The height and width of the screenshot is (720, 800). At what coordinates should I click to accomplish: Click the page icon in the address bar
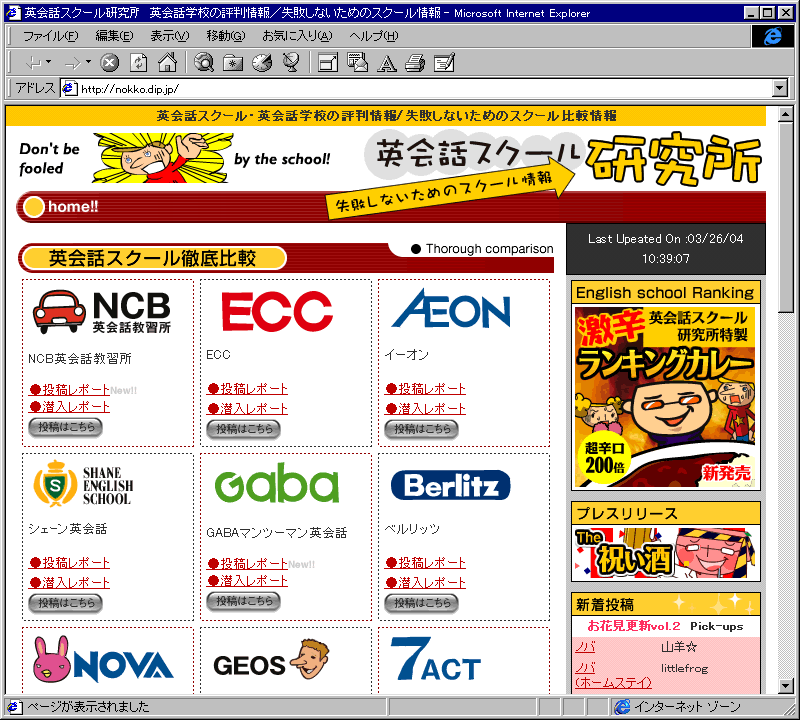click(x=69, y=88)
